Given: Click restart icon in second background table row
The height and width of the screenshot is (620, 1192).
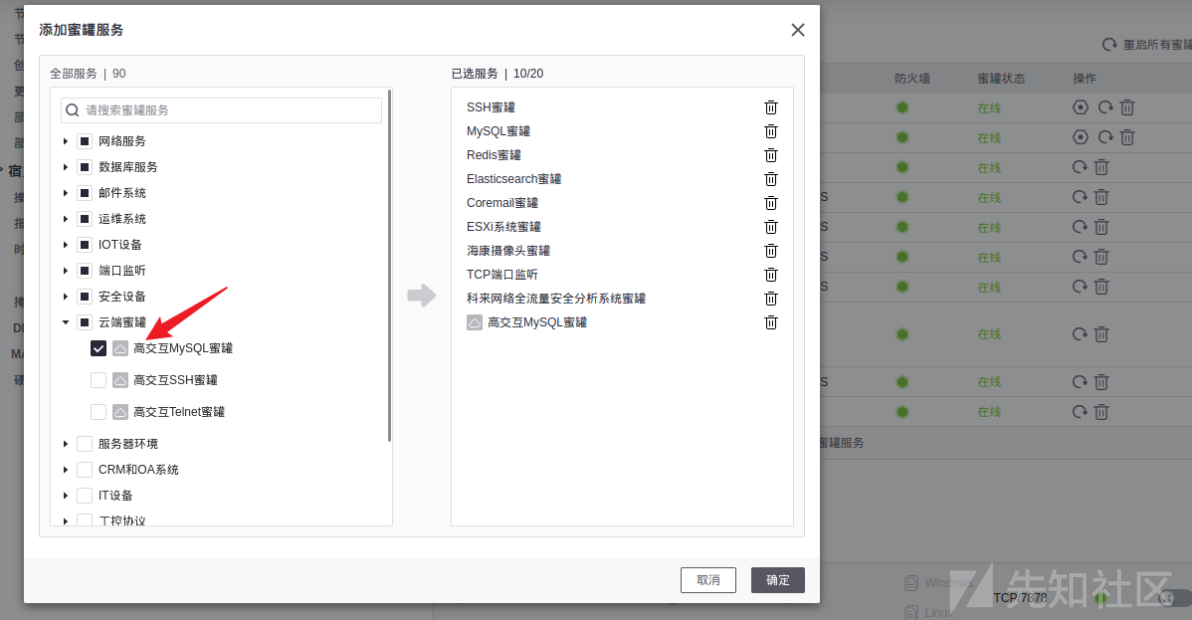Looking at the screenshot, I should pos(1105,137).
